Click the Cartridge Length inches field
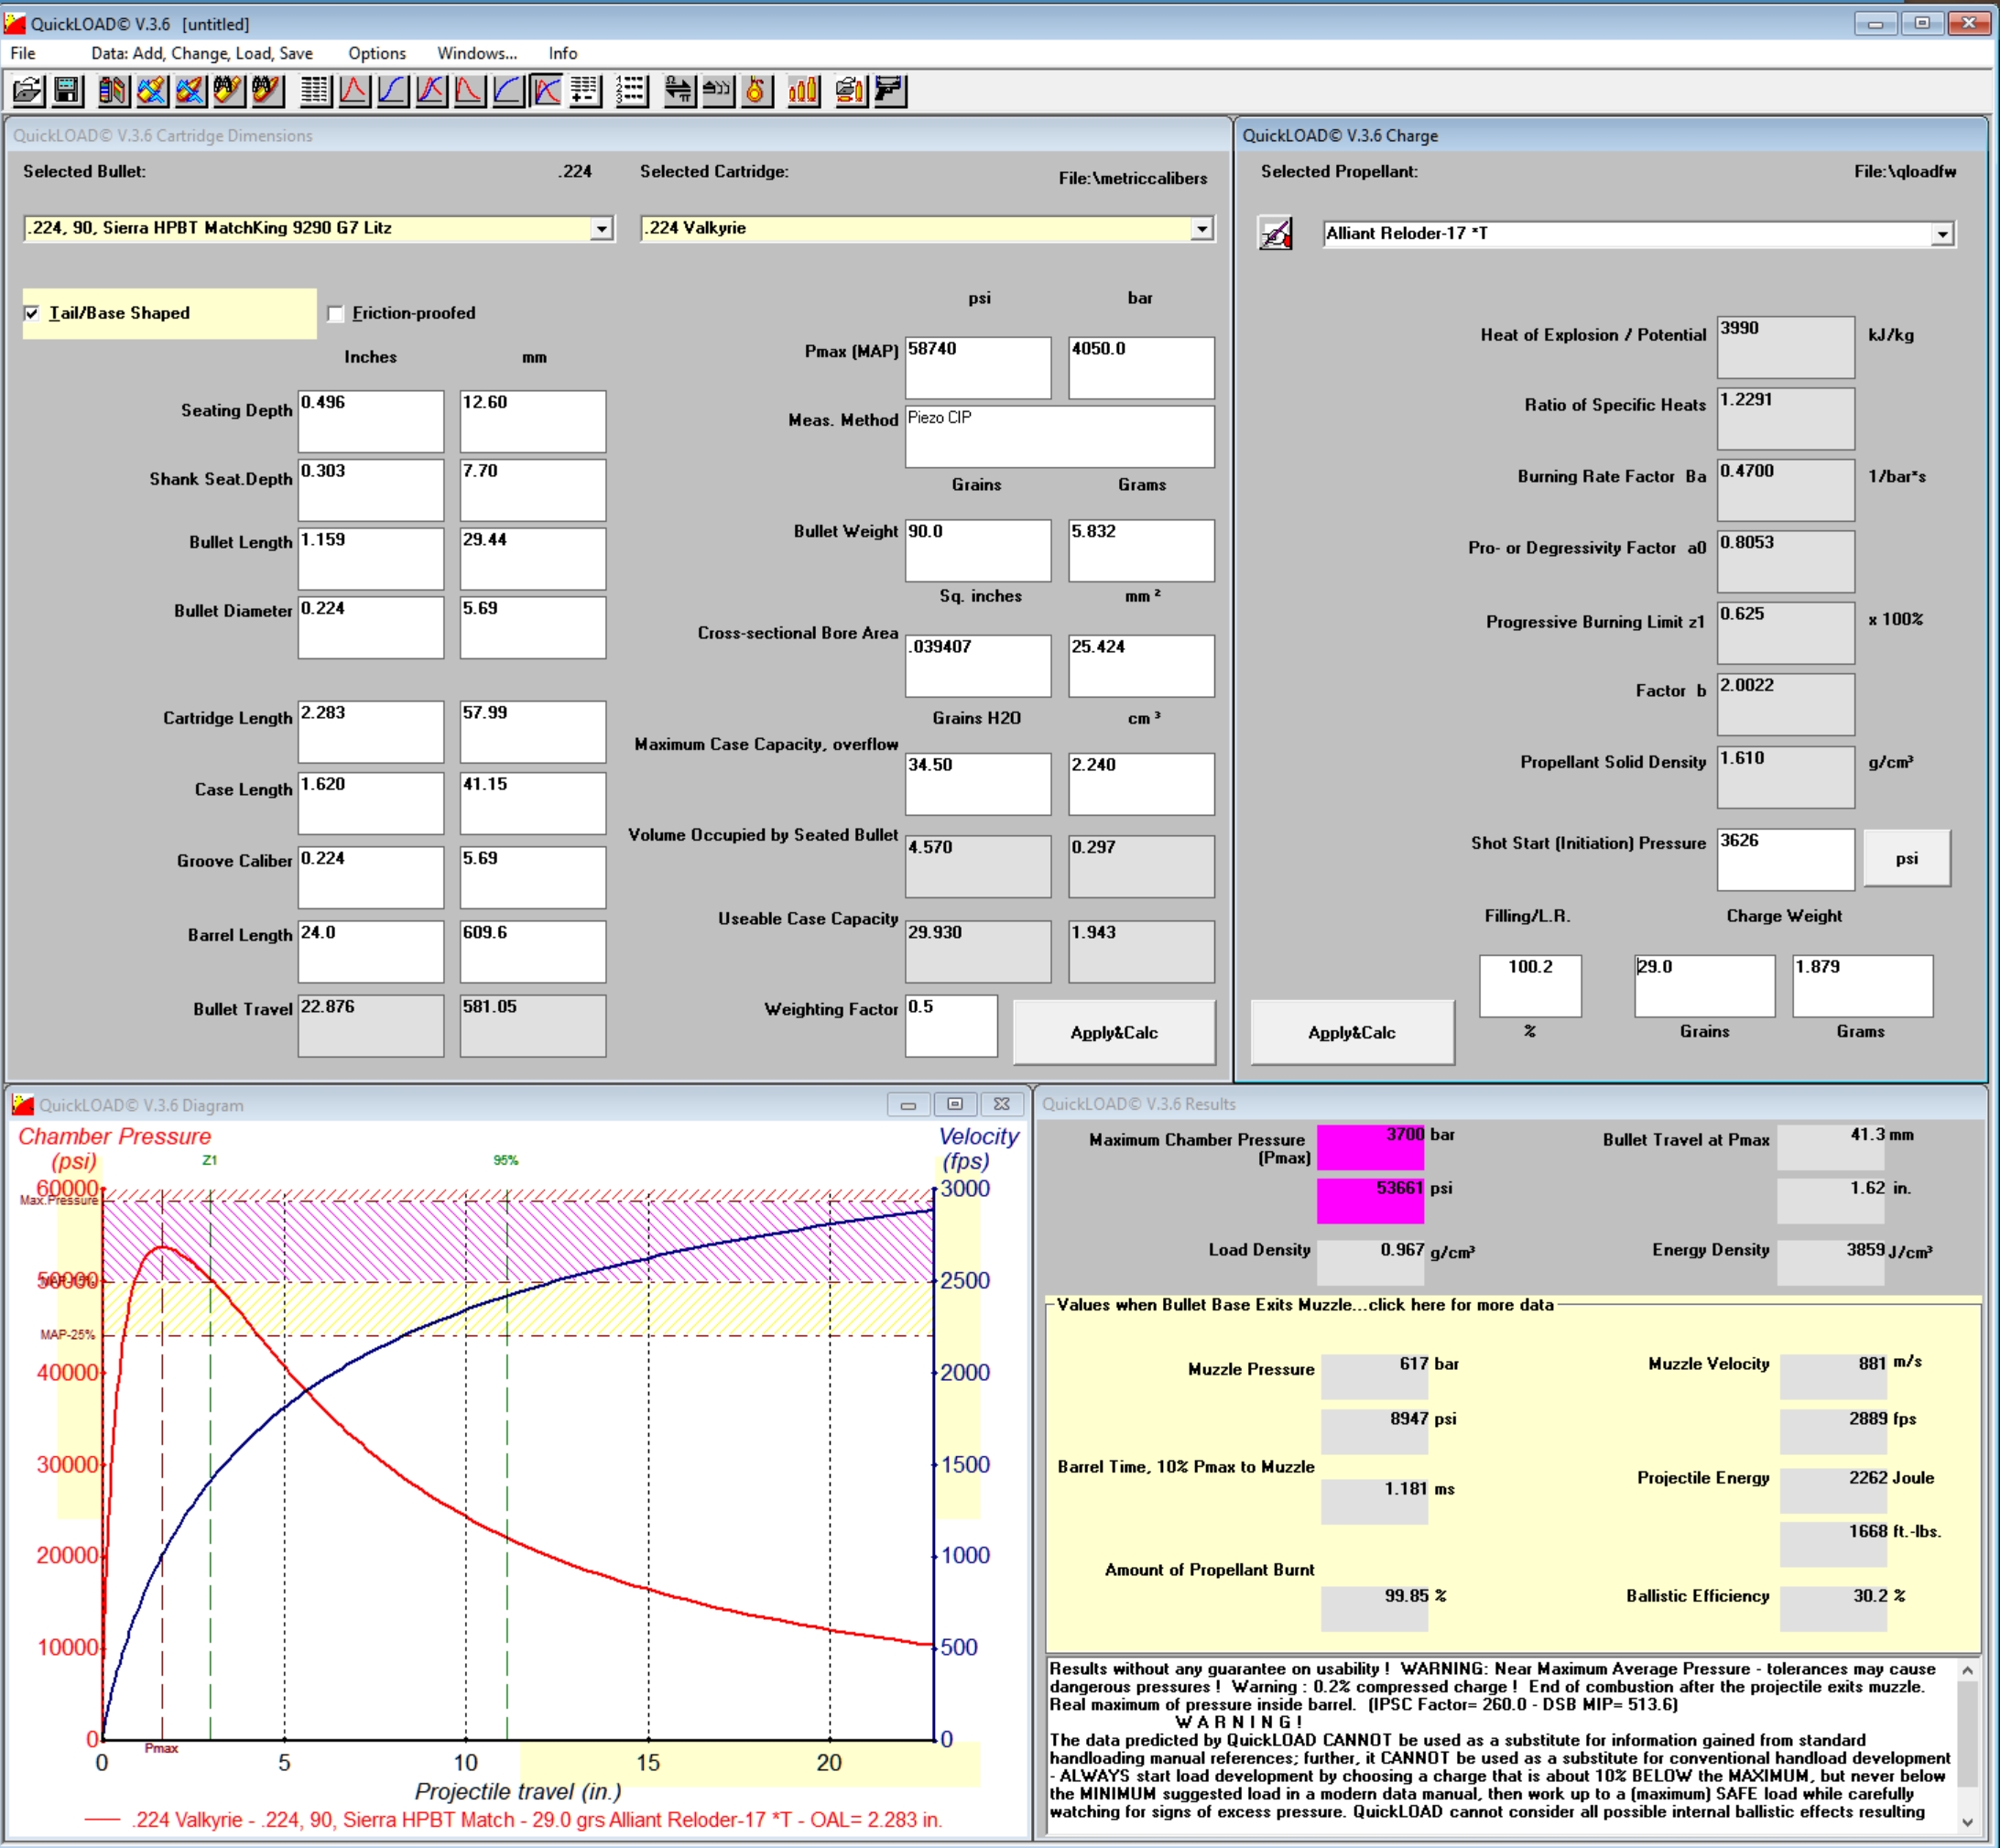Image resolution: width=2000 pixels, height=1848 pixels. pos(370,731)
